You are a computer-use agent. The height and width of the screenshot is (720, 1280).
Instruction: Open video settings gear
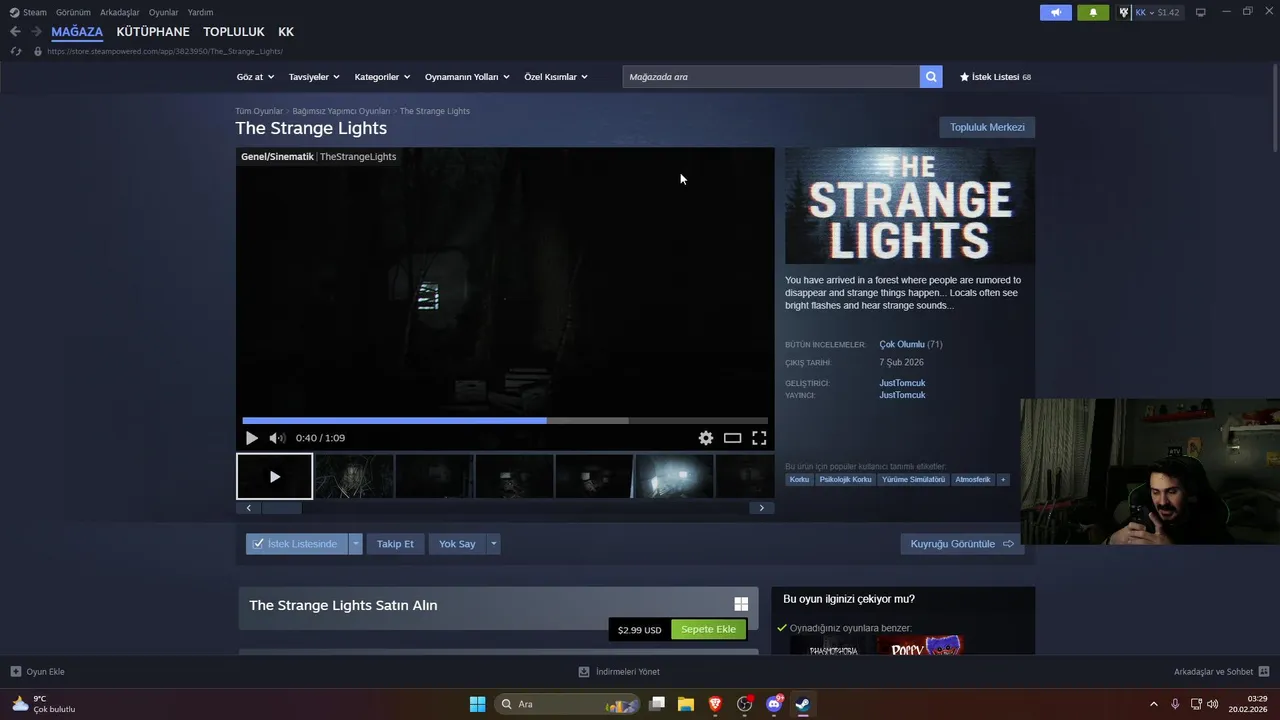point(706,438)
